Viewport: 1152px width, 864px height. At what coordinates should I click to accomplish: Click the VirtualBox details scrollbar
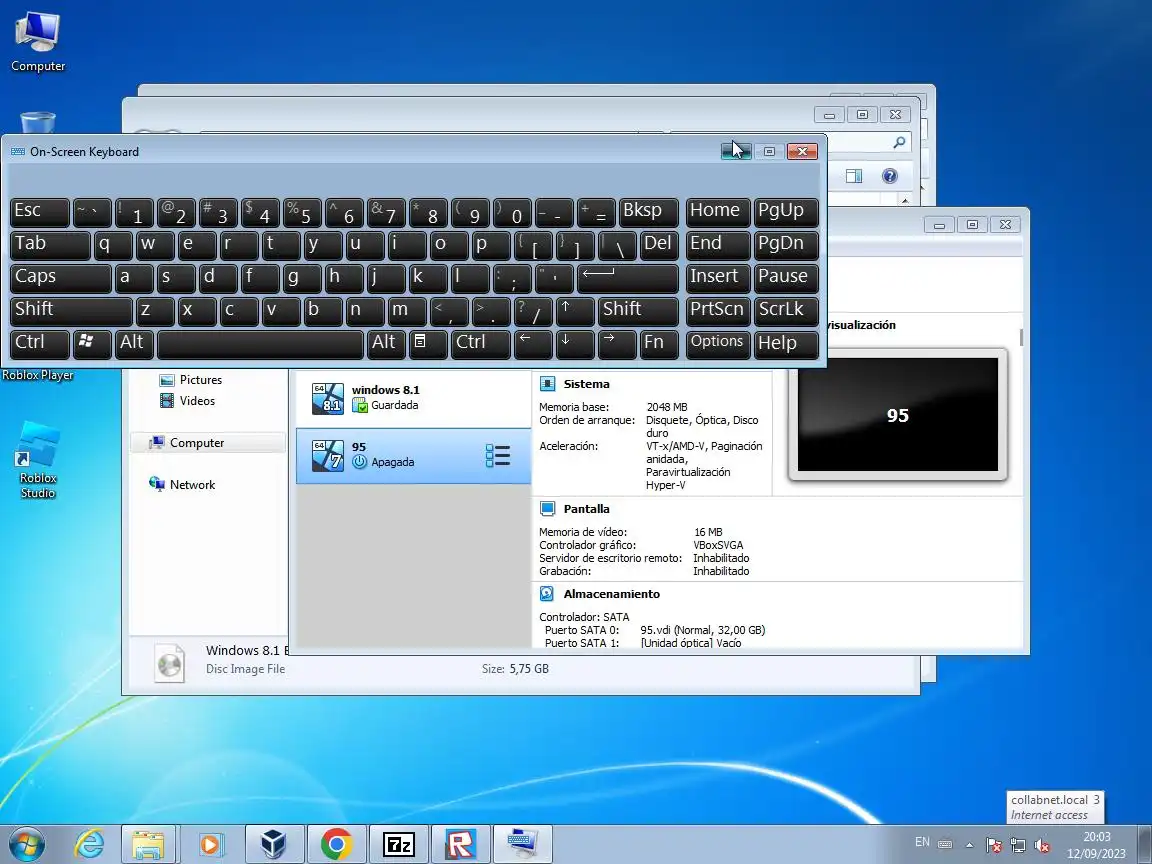tap(1020, 337)
